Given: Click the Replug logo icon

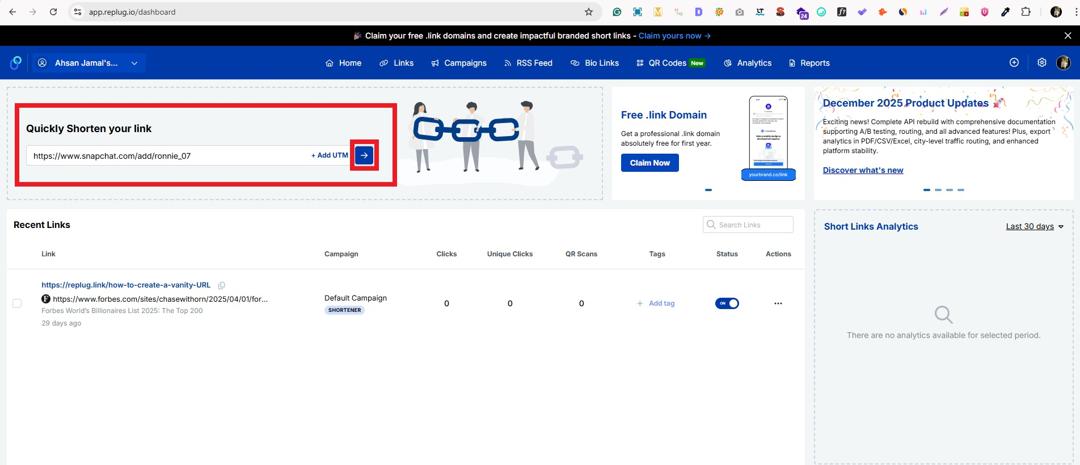Looking at the screenshot, I should click(16, 63).
